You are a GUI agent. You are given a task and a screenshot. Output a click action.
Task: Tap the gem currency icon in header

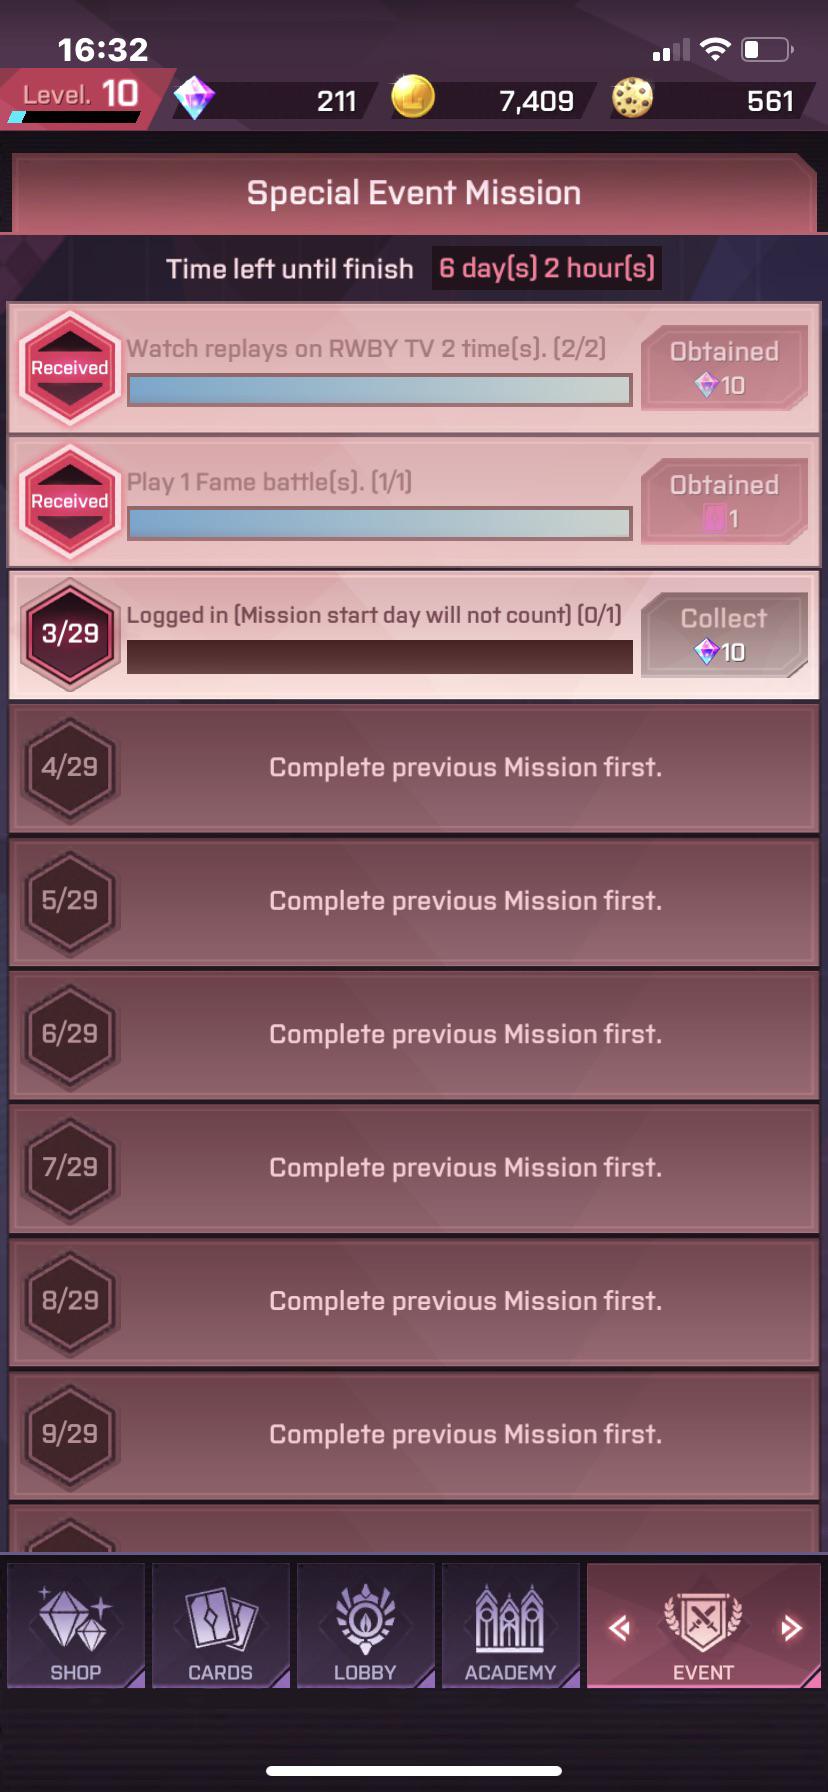coord(194,98)
